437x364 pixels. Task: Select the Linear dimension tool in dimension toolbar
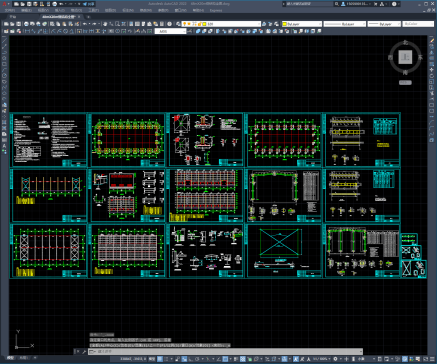[27, 31]
